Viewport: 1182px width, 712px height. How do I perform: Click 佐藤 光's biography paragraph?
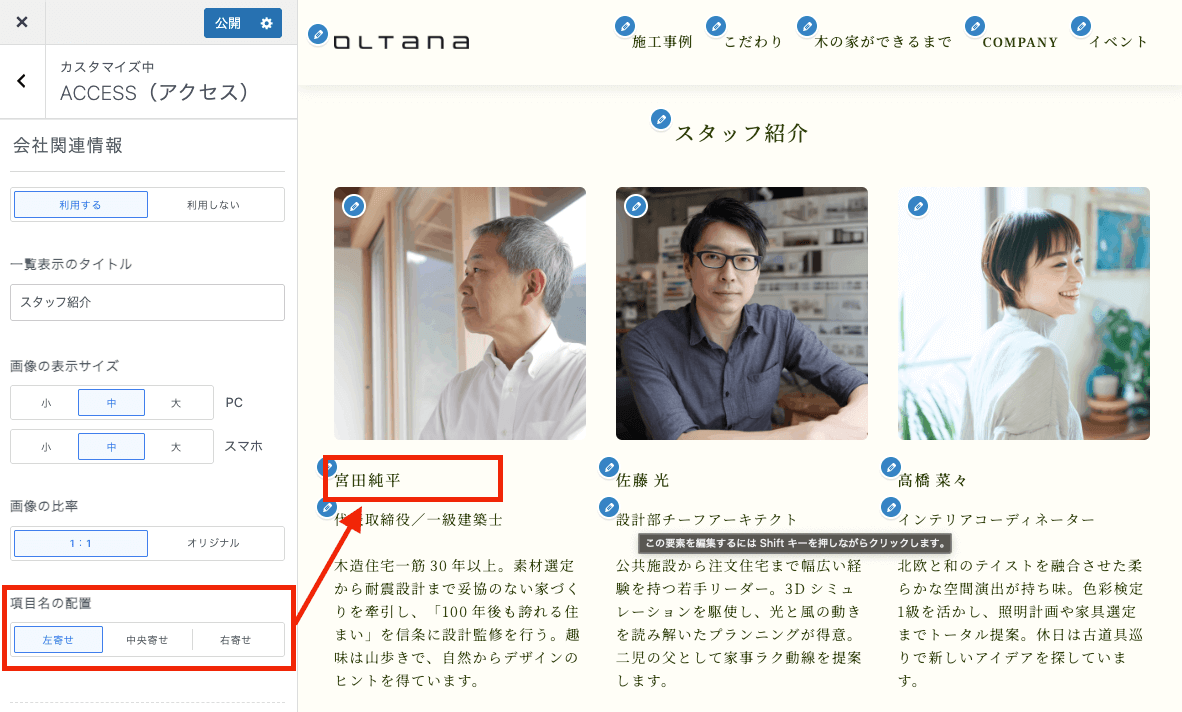(739, 623)
